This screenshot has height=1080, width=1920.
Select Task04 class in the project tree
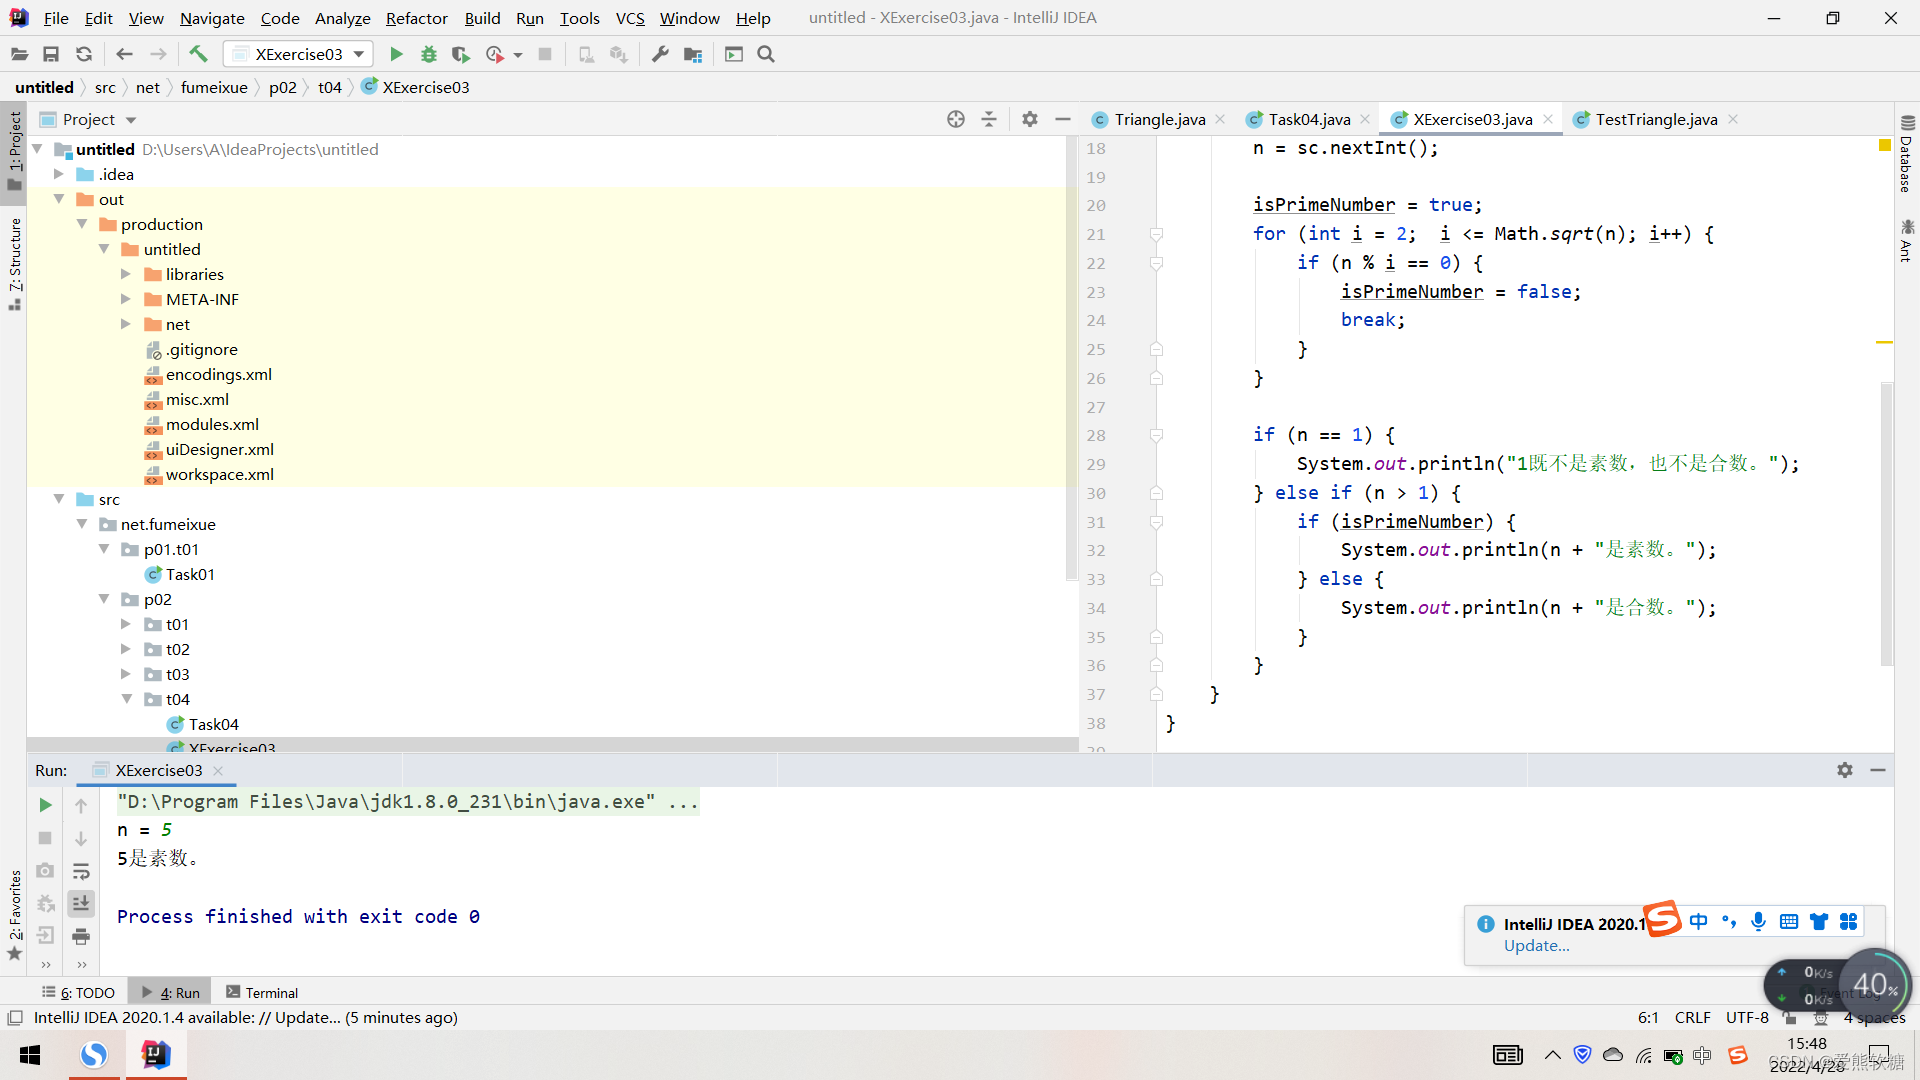[213, 724]
